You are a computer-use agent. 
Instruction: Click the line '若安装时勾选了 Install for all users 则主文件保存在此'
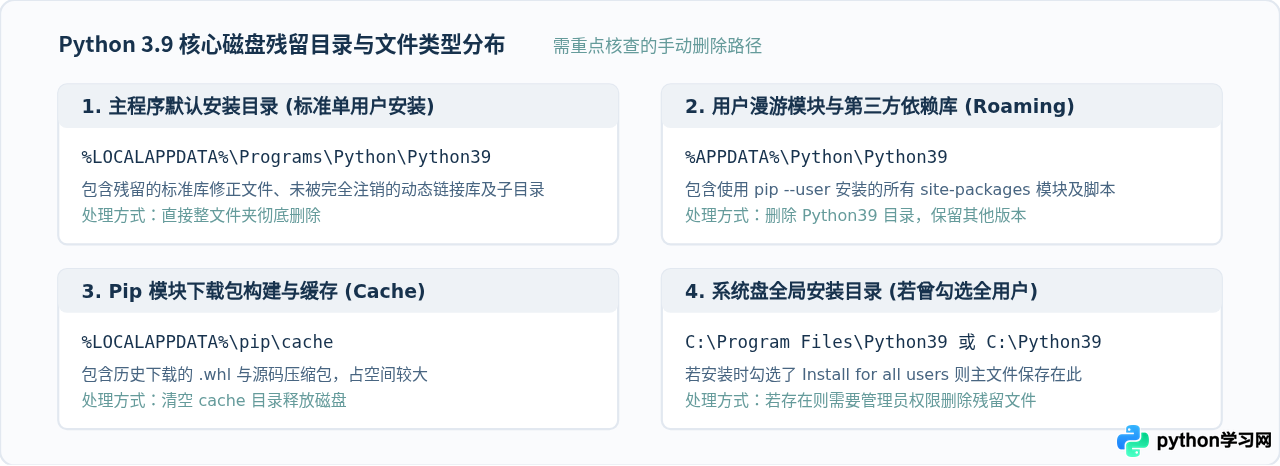[x=883, y=374]
